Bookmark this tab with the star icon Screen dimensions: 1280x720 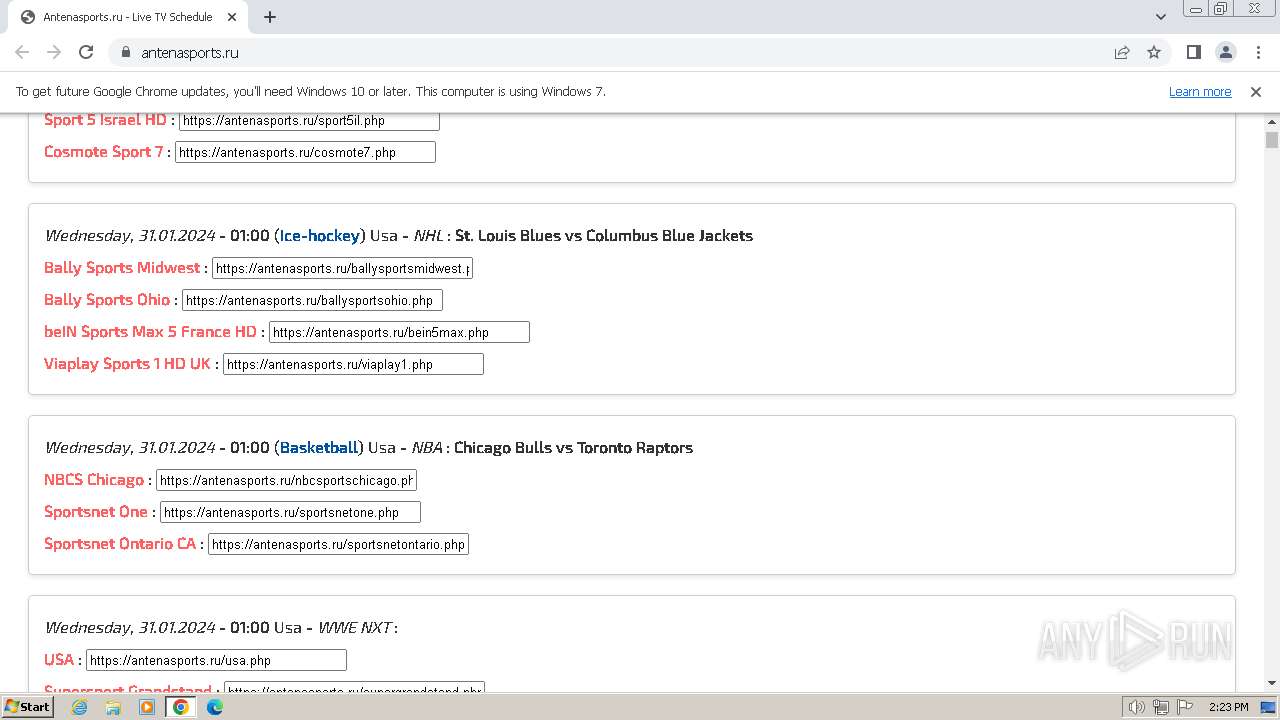click(x=1154, y=52)
